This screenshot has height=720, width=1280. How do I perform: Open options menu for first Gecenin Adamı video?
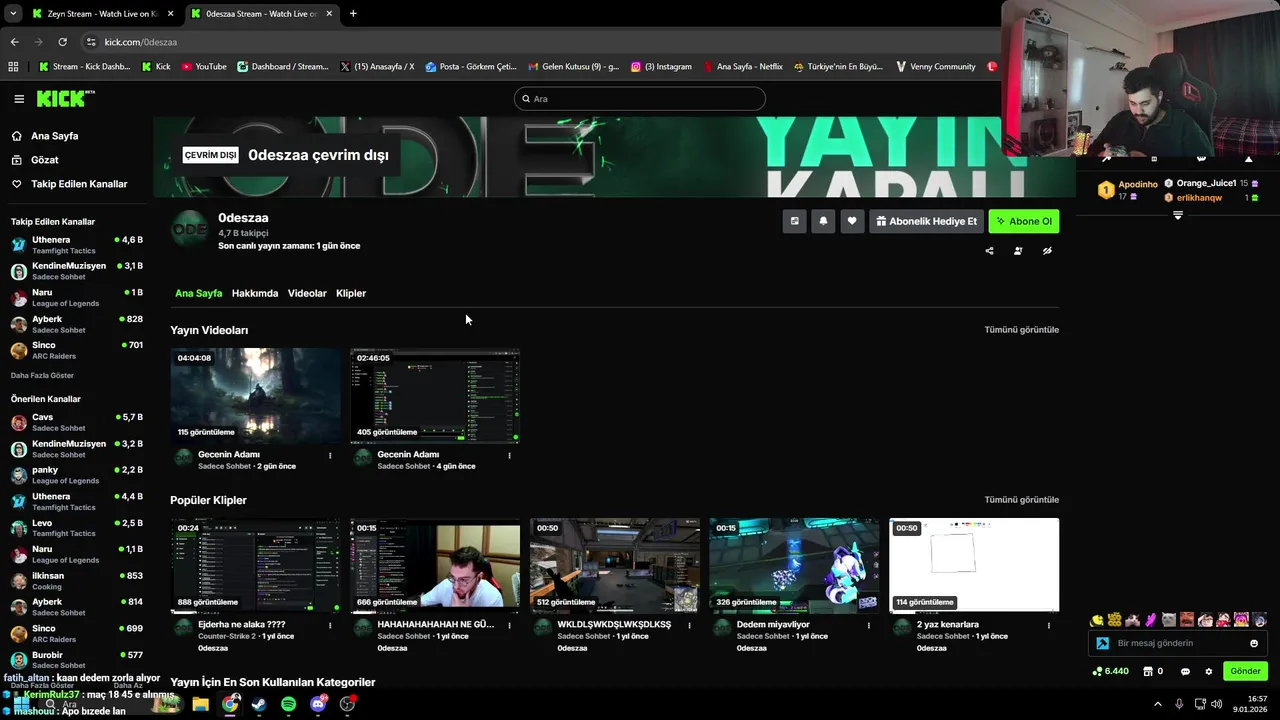(330, 455)
